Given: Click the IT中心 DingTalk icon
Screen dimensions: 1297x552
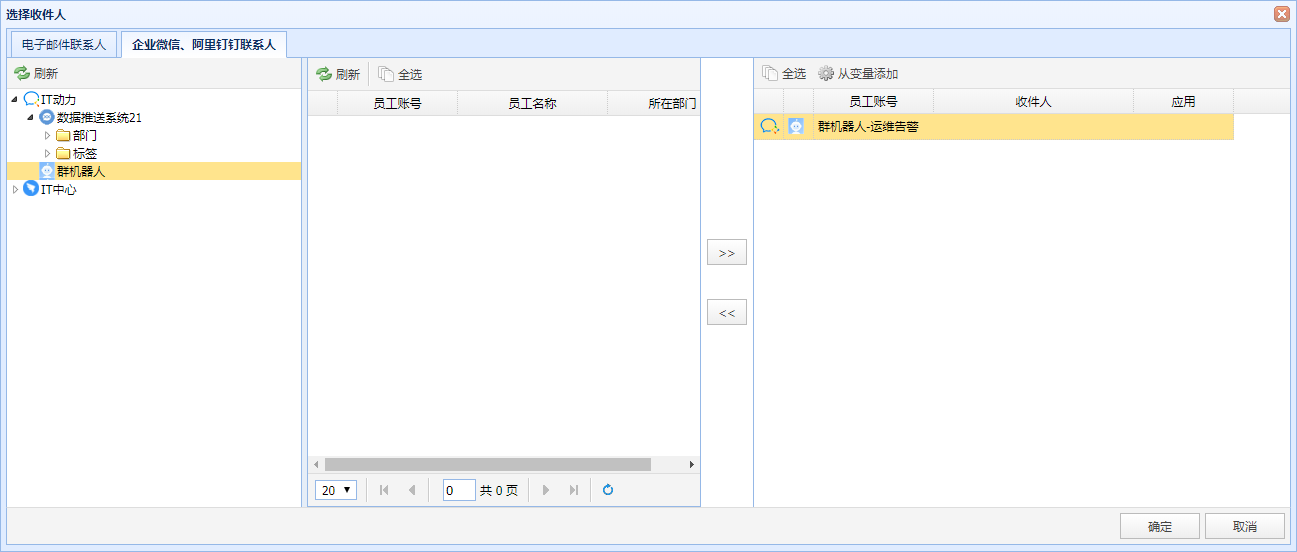Looking at the screenshot, I should 31,189.
